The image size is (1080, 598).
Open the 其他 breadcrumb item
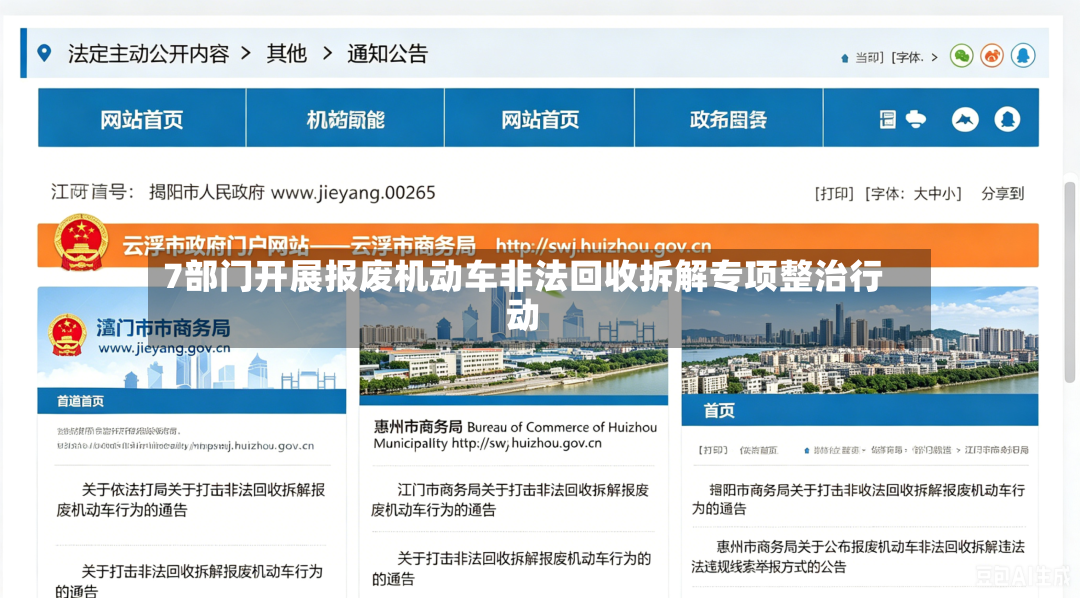287,54
